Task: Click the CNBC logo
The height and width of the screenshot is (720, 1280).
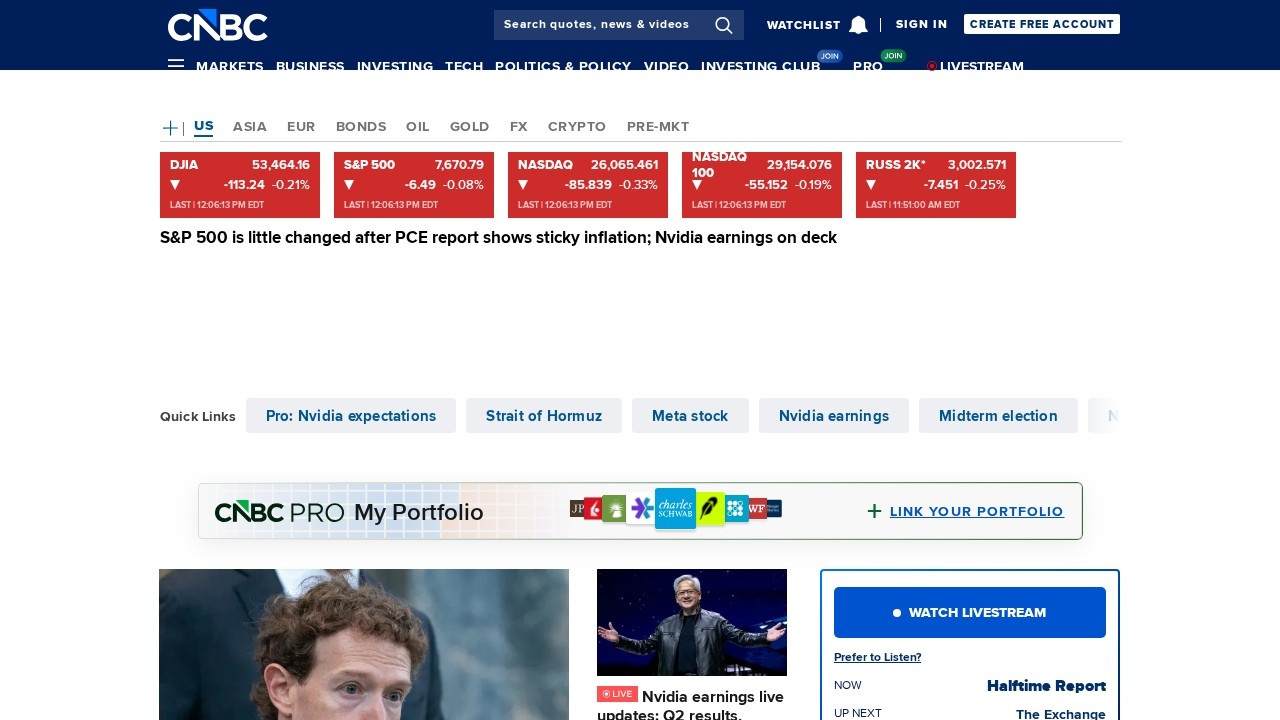Action: 217,25
